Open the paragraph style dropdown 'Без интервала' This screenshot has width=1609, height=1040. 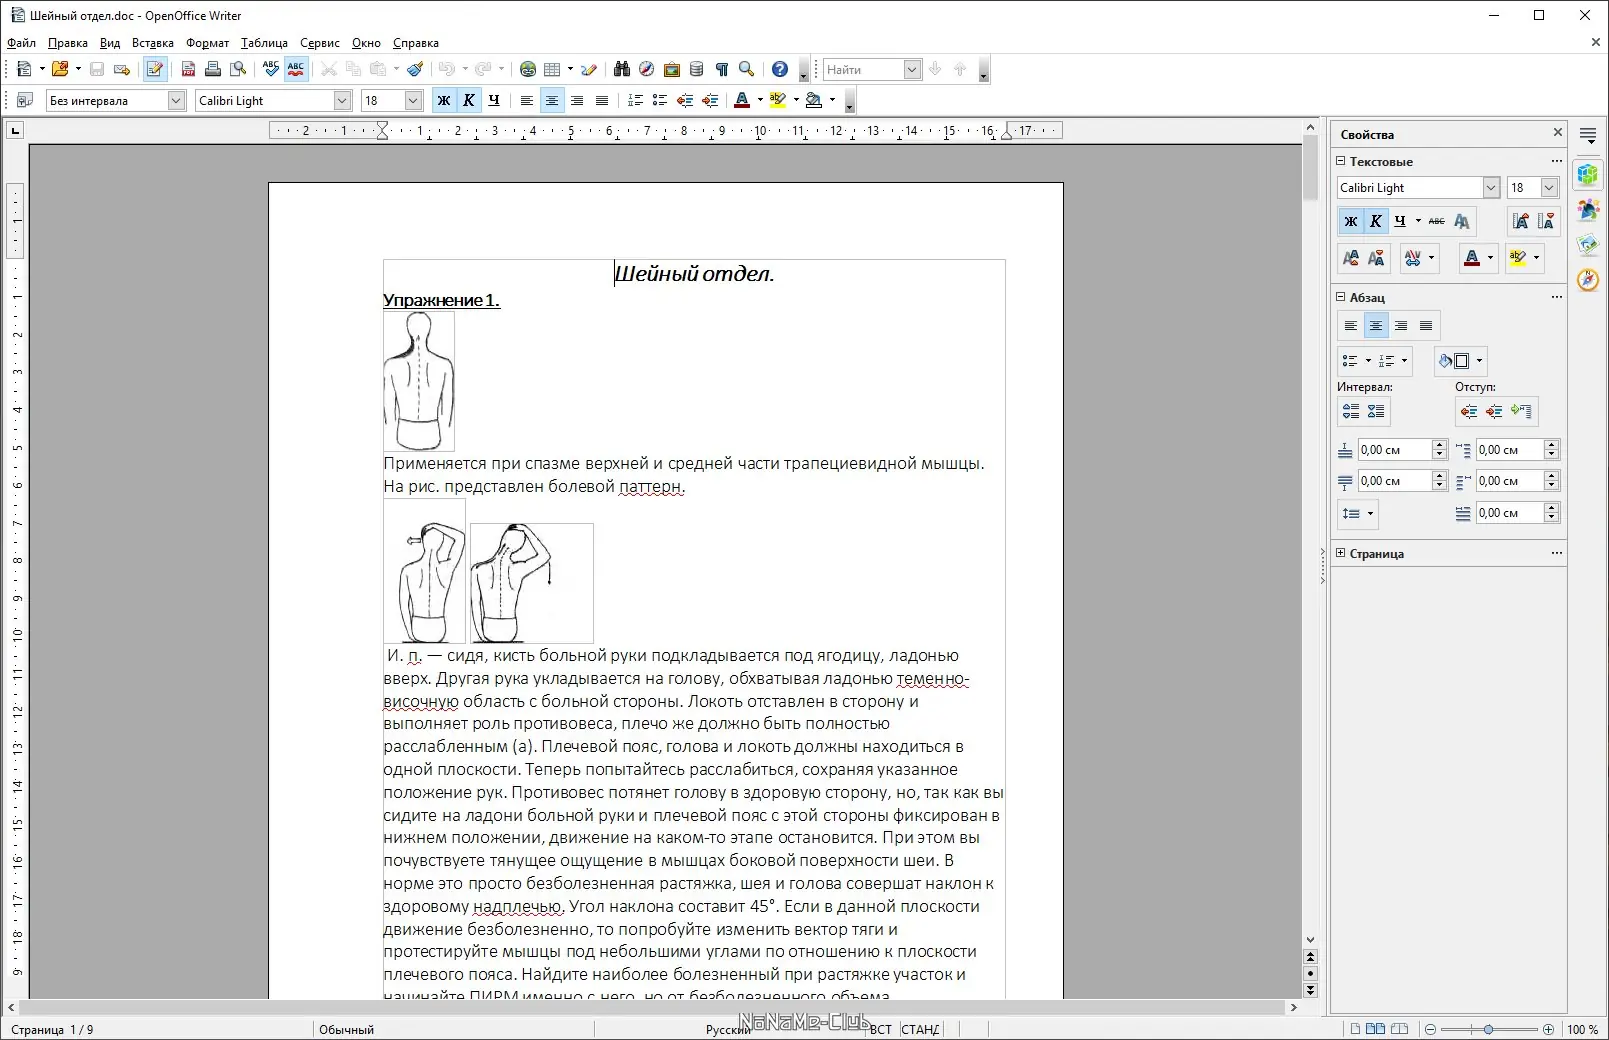176,100
